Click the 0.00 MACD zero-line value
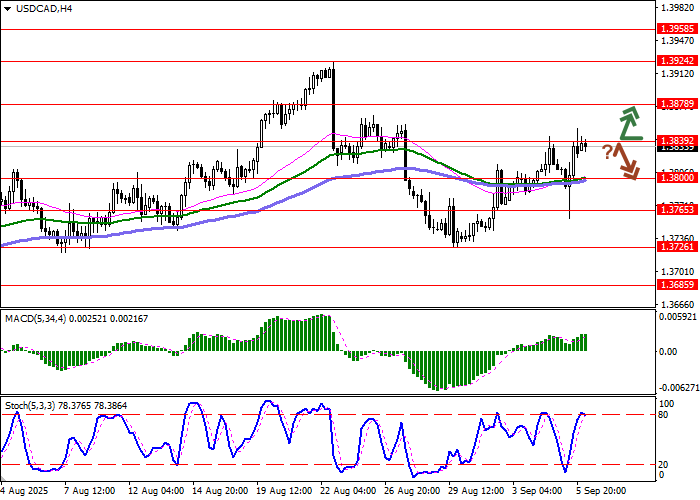The image size is (700, 500). [x=668, y=352]
